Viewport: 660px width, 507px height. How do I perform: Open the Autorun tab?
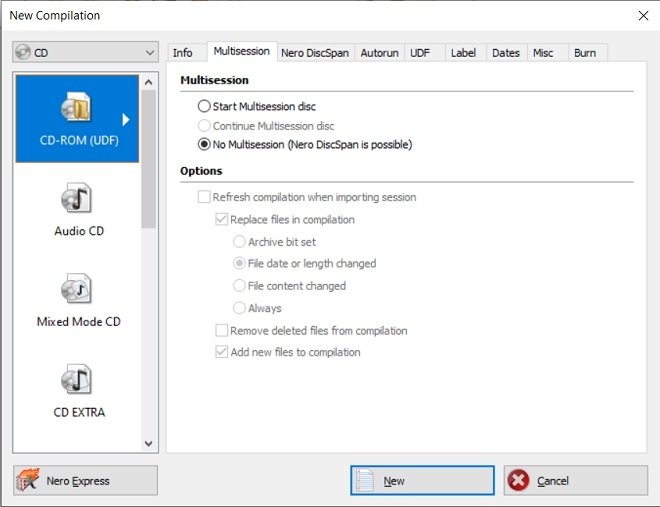(x=379, y=53)
